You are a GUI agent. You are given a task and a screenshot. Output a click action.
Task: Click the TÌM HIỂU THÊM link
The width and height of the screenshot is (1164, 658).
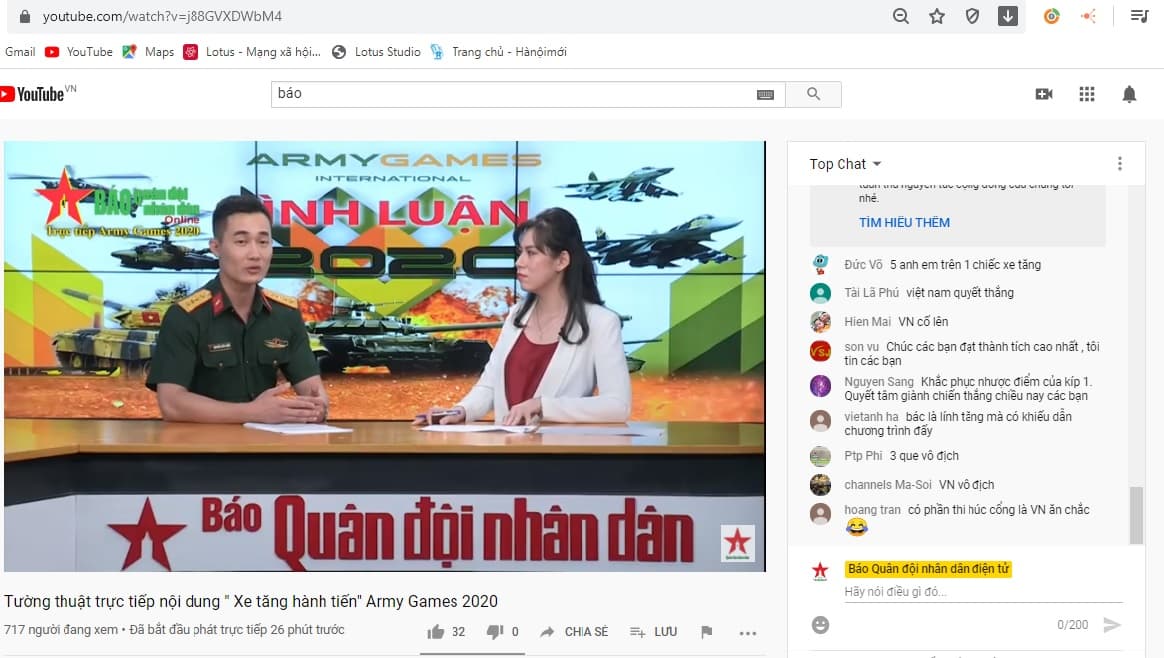[x=904, y=222]
